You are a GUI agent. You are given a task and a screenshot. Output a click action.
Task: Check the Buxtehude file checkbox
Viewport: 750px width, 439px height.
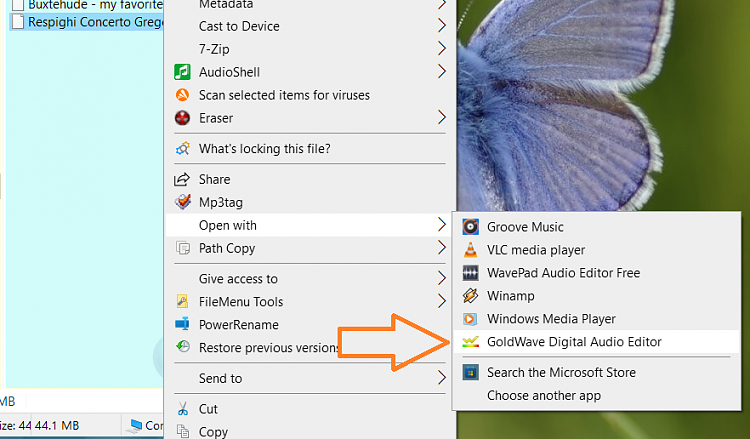pos(16,5)
